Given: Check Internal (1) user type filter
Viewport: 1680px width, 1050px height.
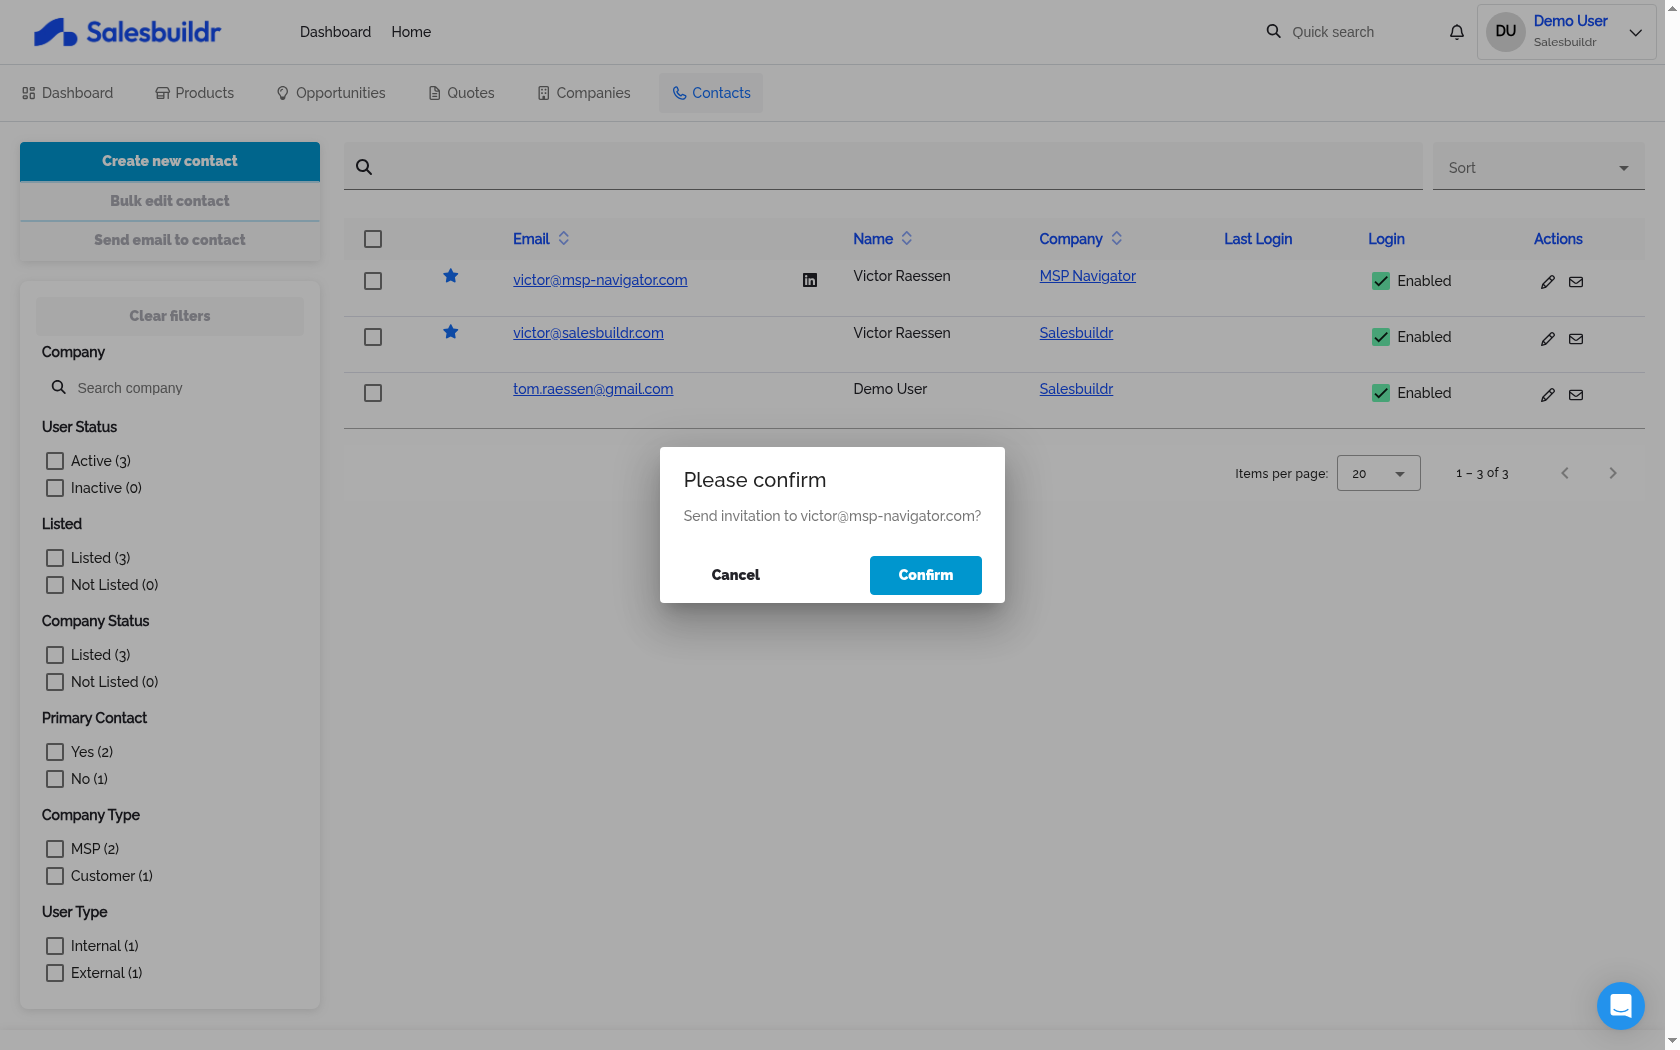Looking at the screenshot, I should [x=55, y=946].
